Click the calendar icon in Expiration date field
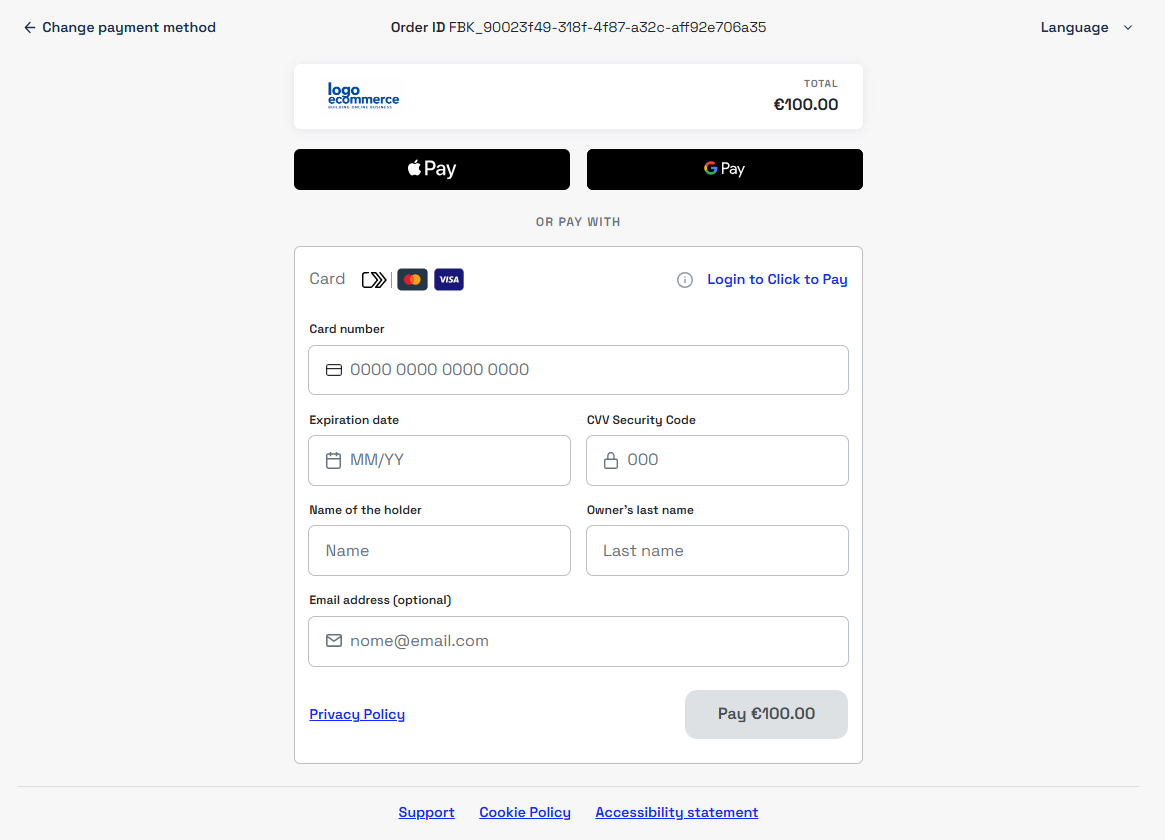 (334, 460)
